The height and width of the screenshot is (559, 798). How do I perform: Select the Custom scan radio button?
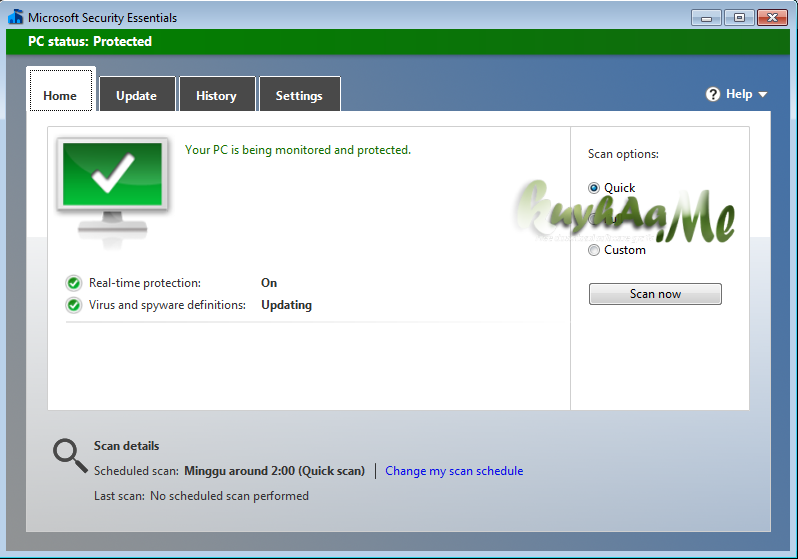pyautogui.click(x=594, y=250)
